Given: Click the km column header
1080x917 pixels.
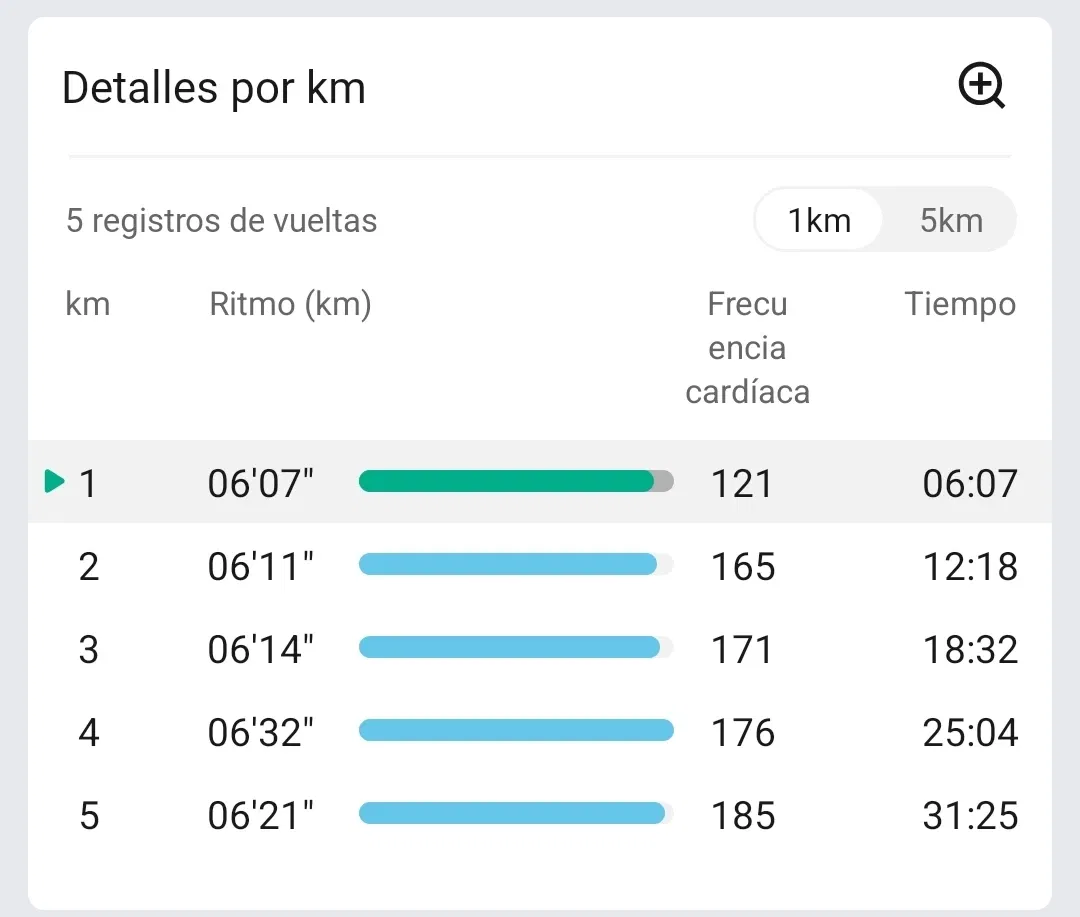Looking at the screenshot, I should click(87, 304).
